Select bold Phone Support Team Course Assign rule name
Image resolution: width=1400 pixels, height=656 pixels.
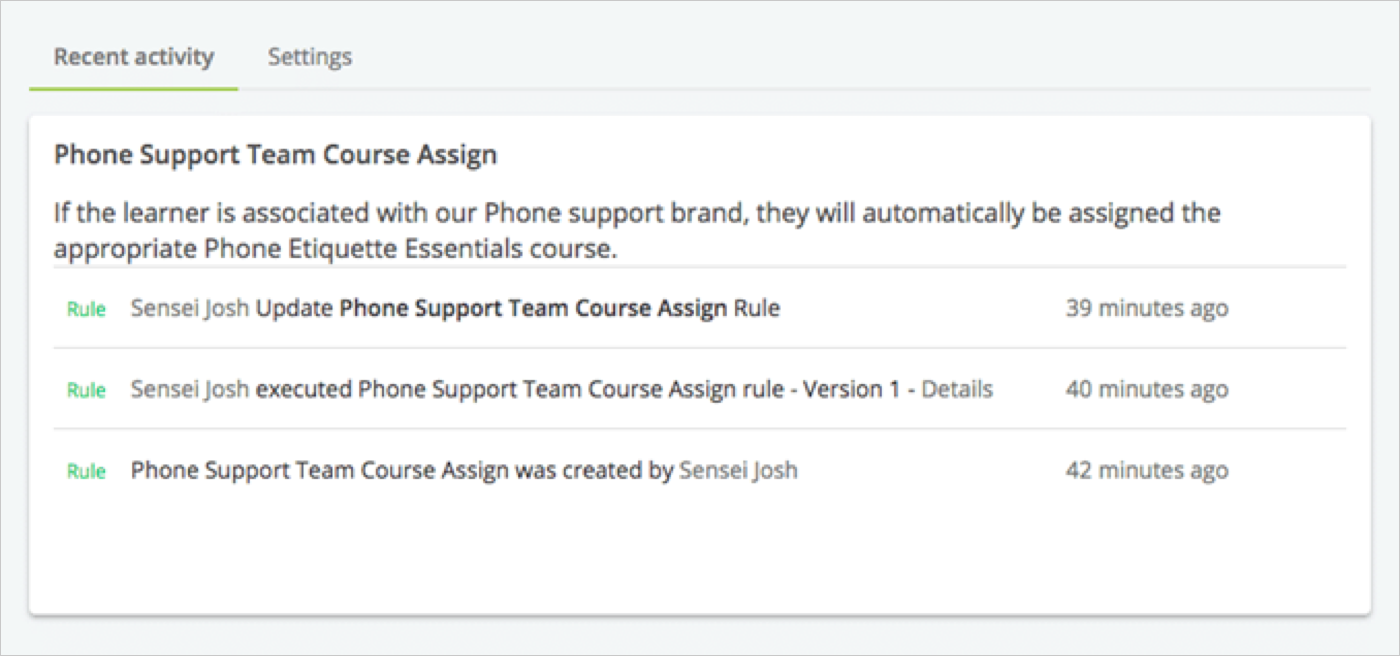(533, 308)
